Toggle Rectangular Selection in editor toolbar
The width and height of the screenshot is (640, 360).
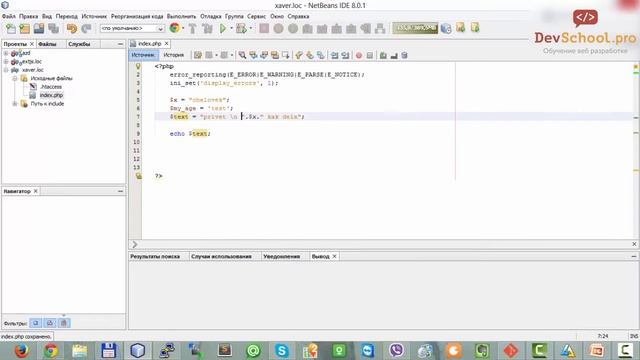pos(286,55)
